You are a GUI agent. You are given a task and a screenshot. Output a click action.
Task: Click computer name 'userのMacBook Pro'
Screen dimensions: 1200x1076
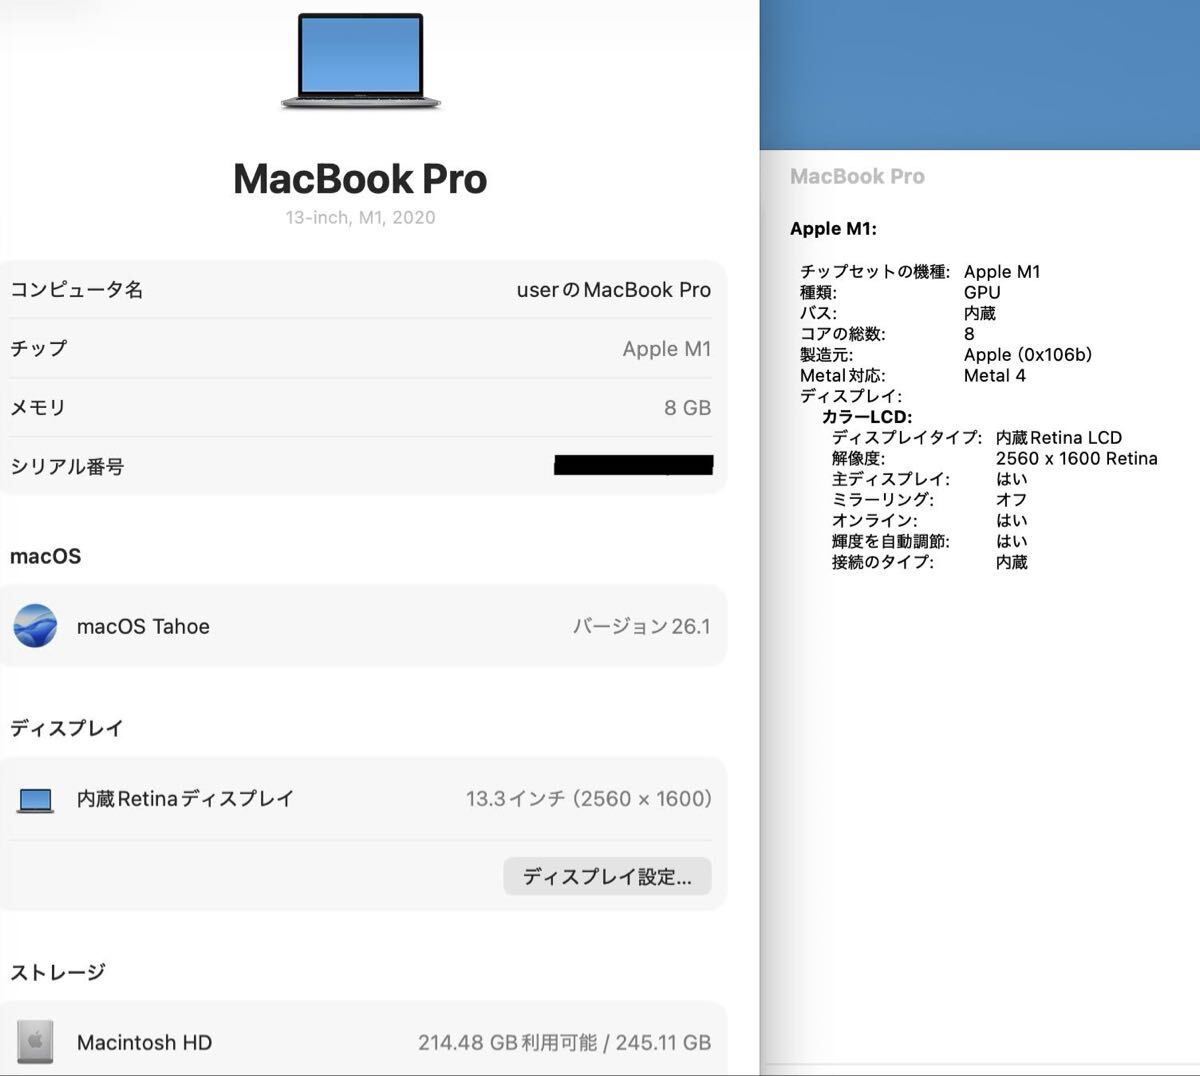click(x=614, y=290)
